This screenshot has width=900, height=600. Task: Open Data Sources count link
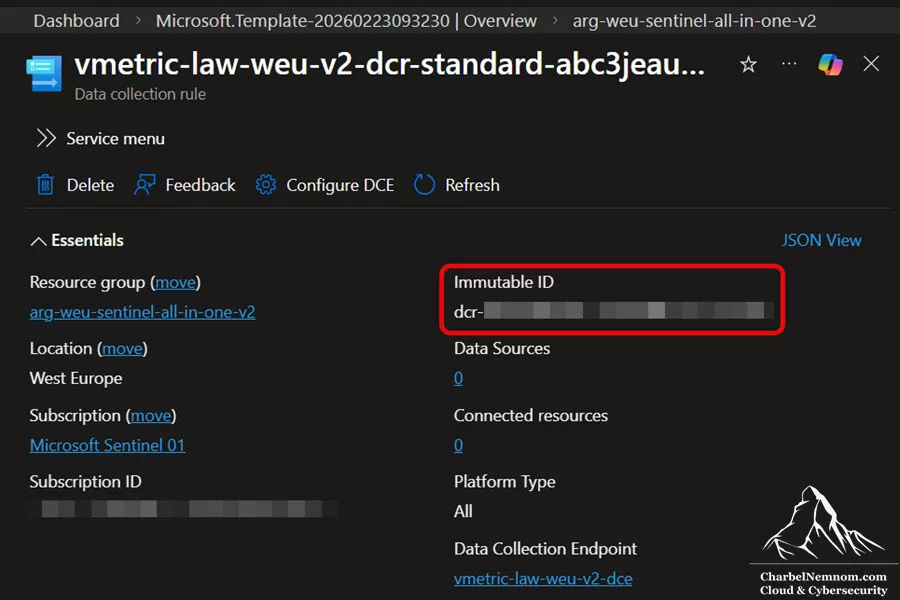point(459,378)
